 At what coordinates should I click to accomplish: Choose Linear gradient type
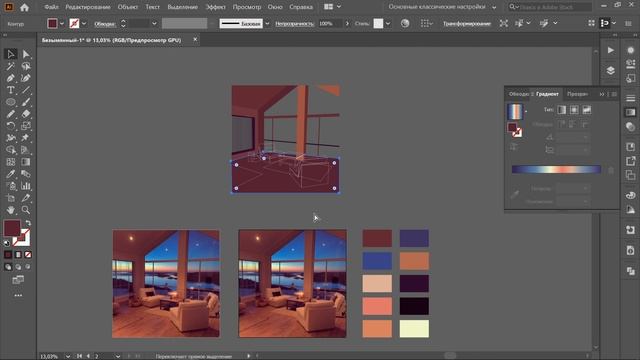click(562, 110)
